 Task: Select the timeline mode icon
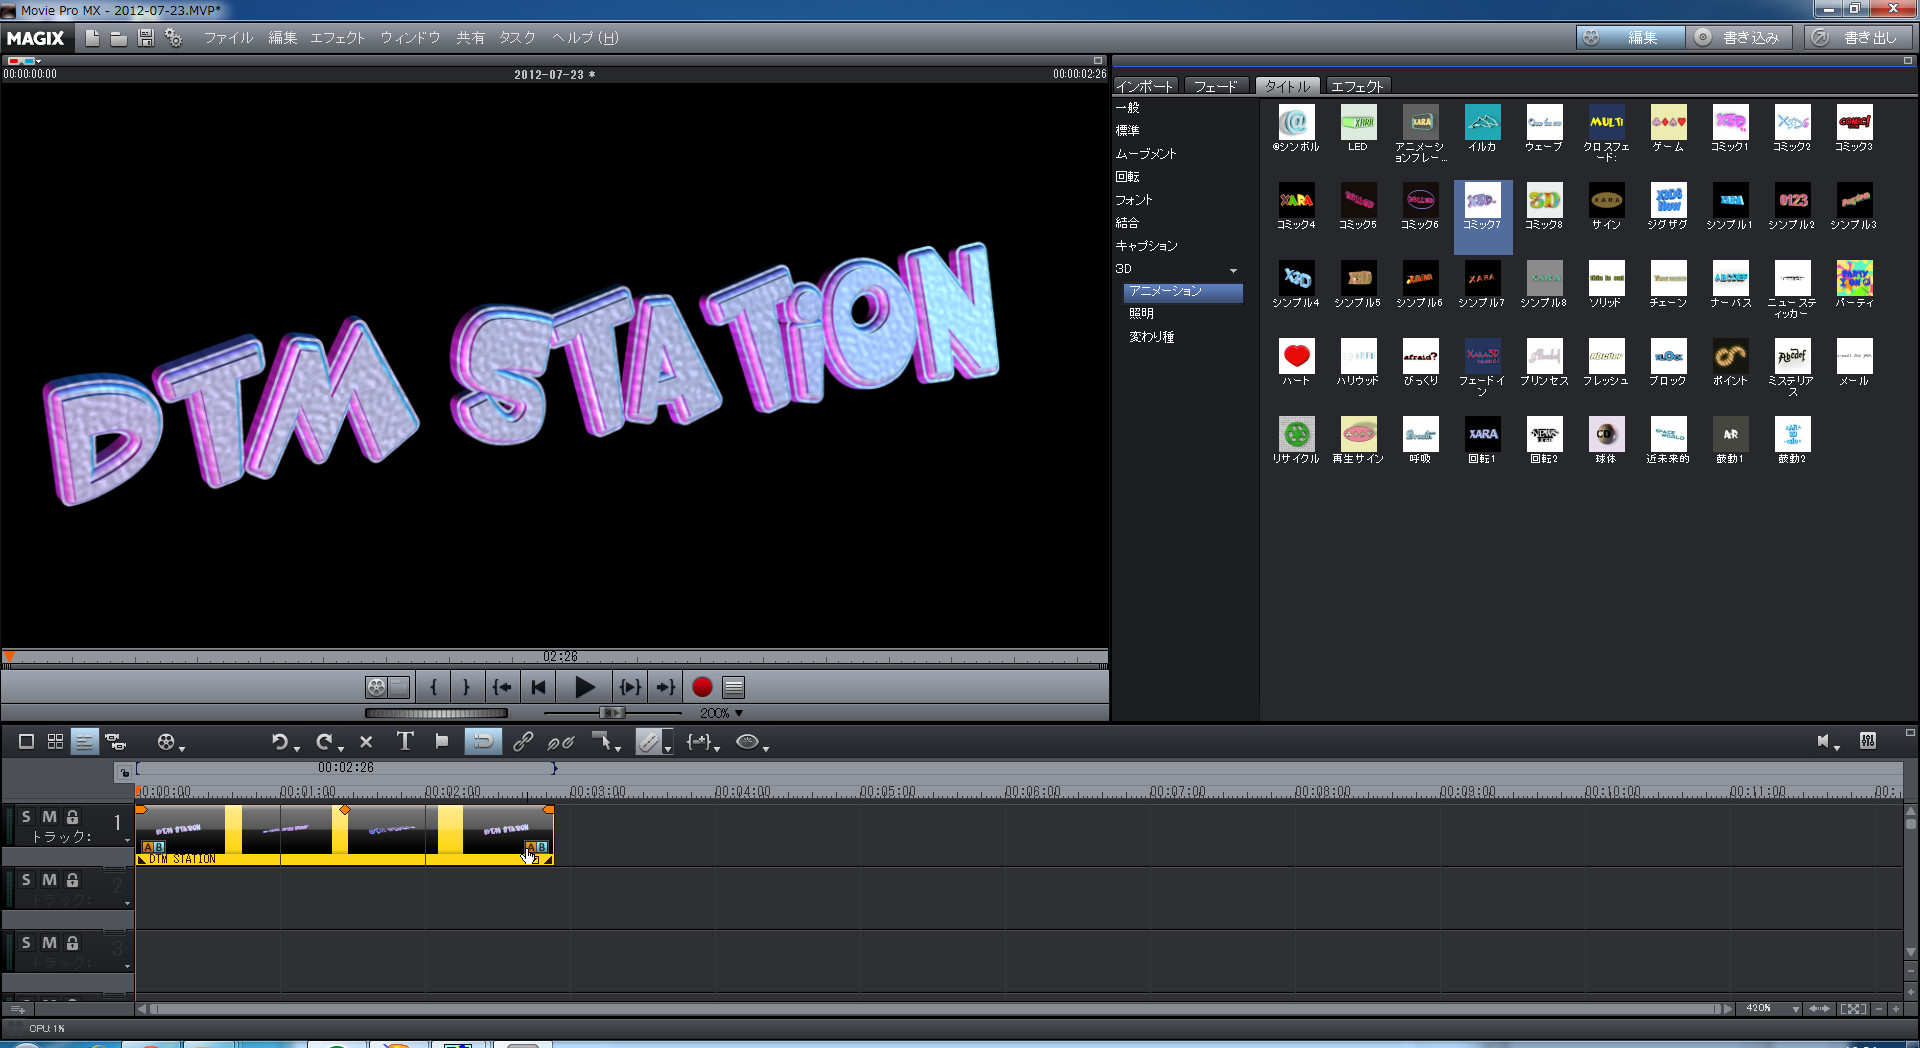85,742
